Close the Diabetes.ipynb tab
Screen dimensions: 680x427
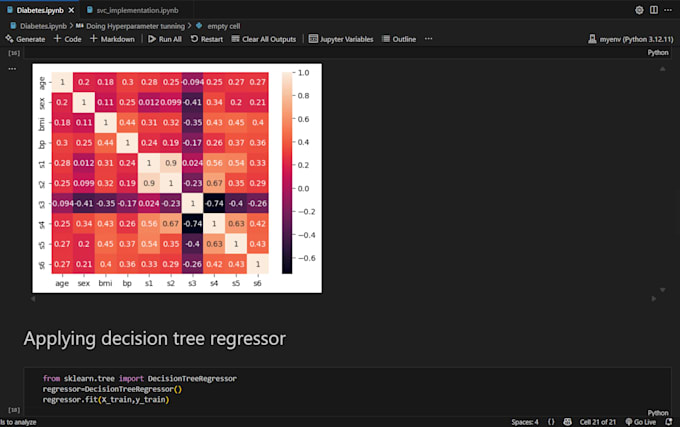pos(71,10)
